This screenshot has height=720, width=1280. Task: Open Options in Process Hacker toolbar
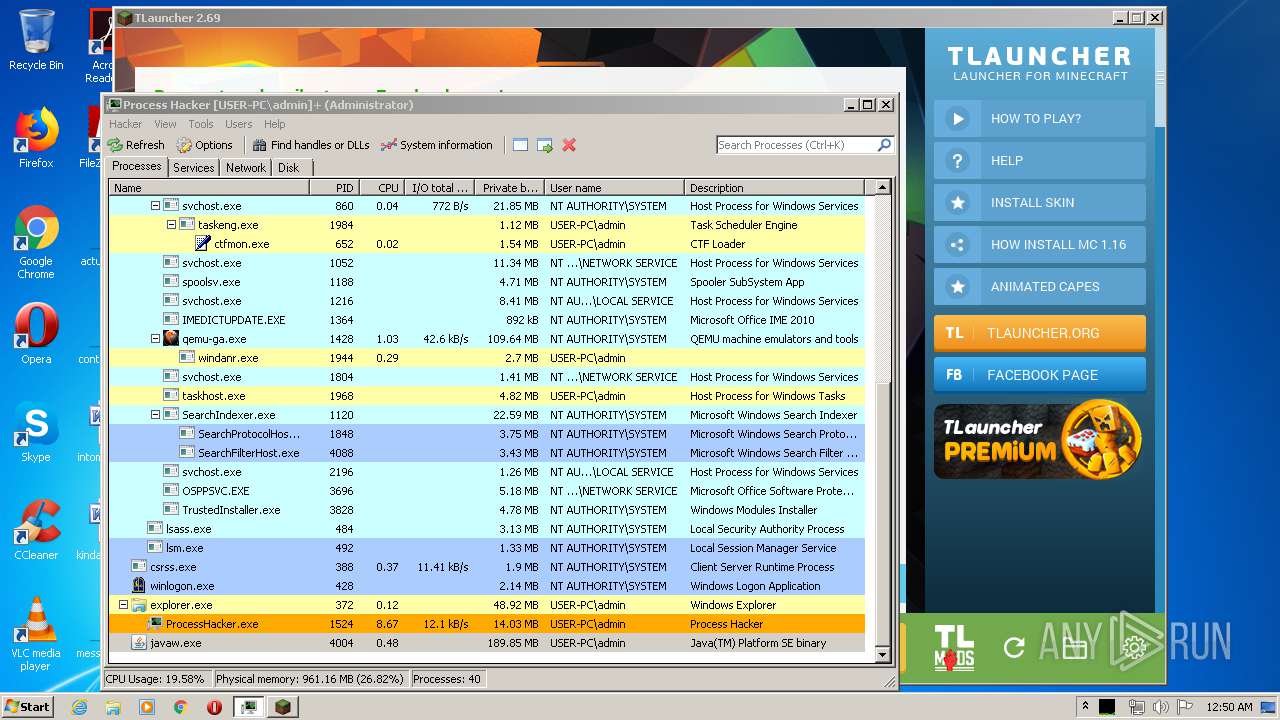point(204,145)
